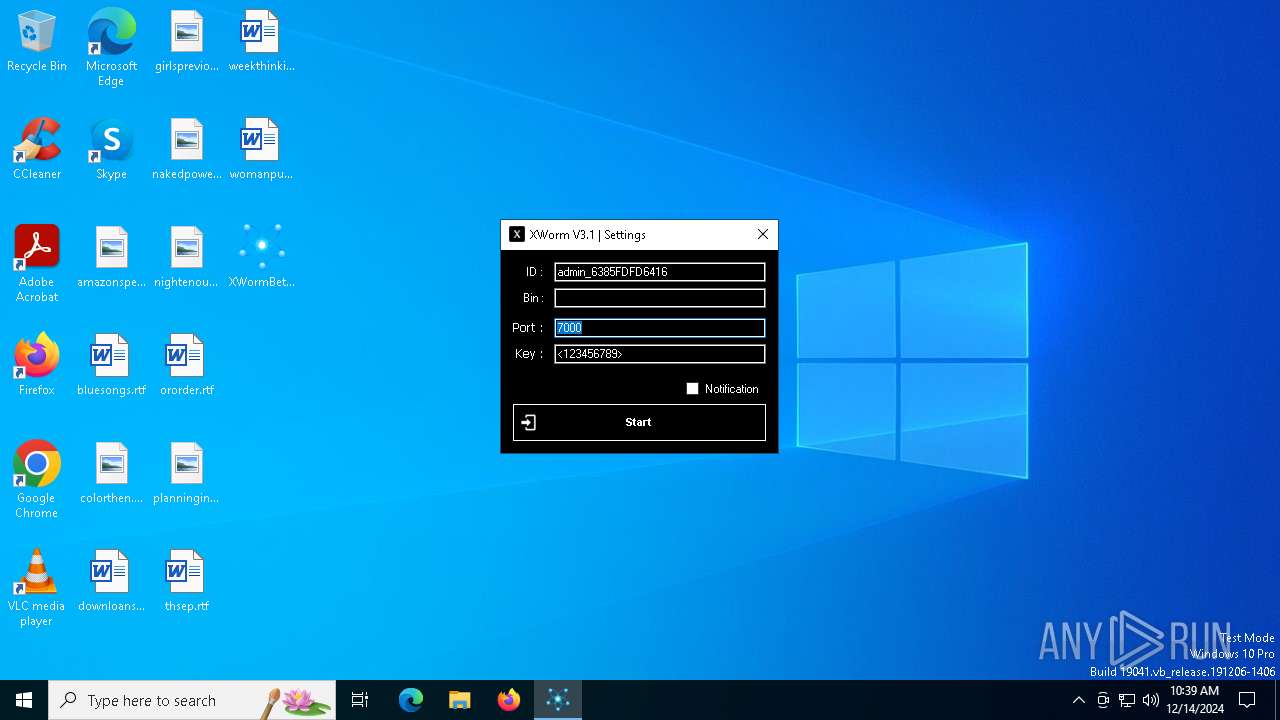Click the Start button in XWorm settings

tap(639, 422)
